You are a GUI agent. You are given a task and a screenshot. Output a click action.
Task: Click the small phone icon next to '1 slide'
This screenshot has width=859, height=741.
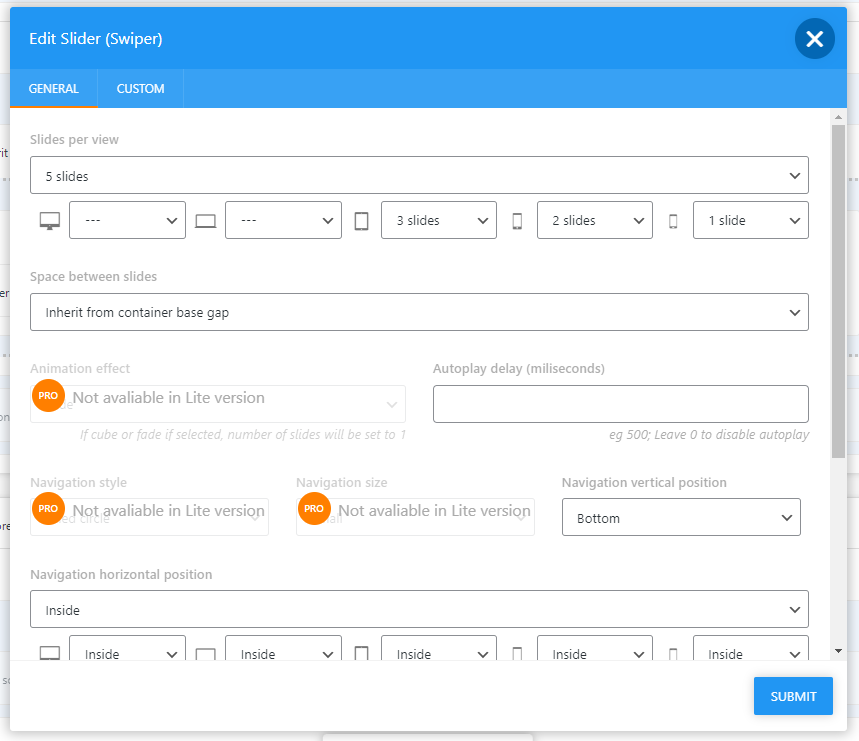[x=673, y=221]
